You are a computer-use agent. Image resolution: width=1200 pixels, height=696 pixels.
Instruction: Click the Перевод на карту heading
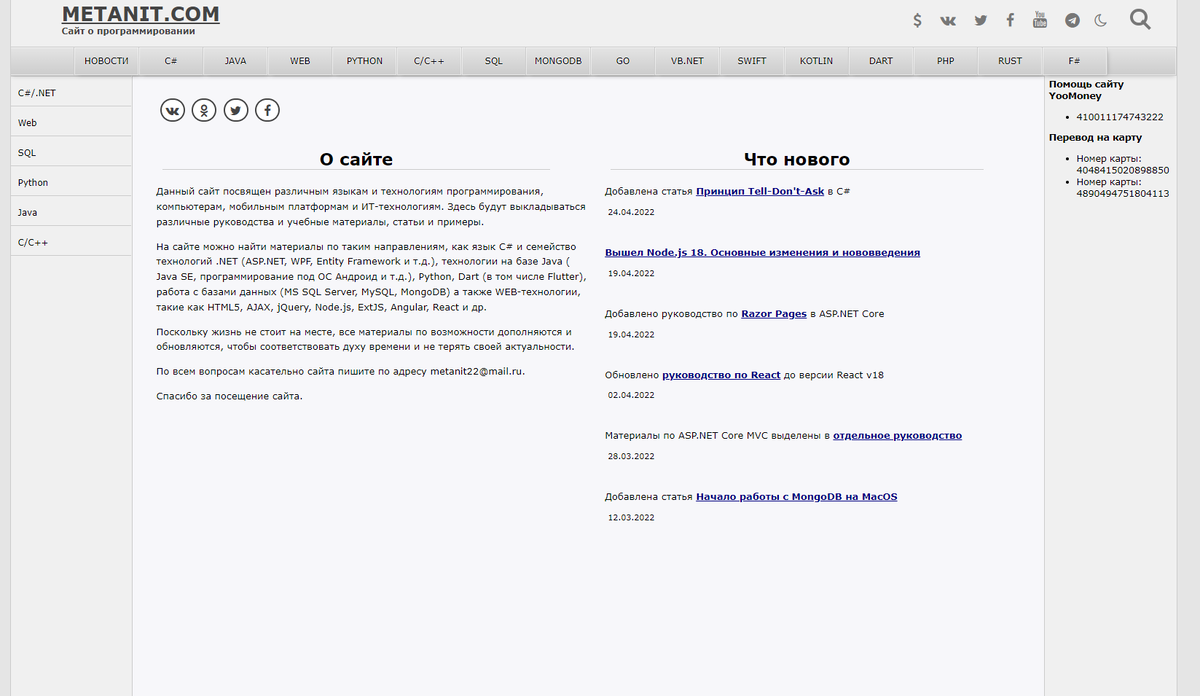[x=1095, y=137]
